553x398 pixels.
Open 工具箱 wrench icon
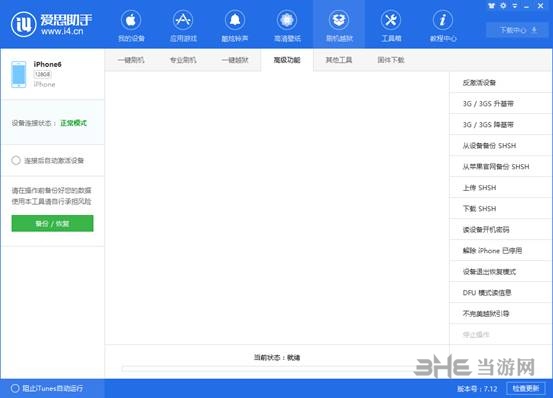point(391,20)
